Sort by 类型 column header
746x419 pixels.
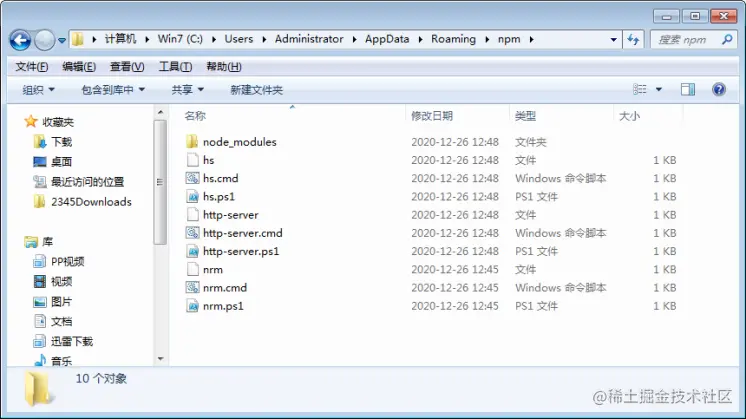click(x=525, y=116)
